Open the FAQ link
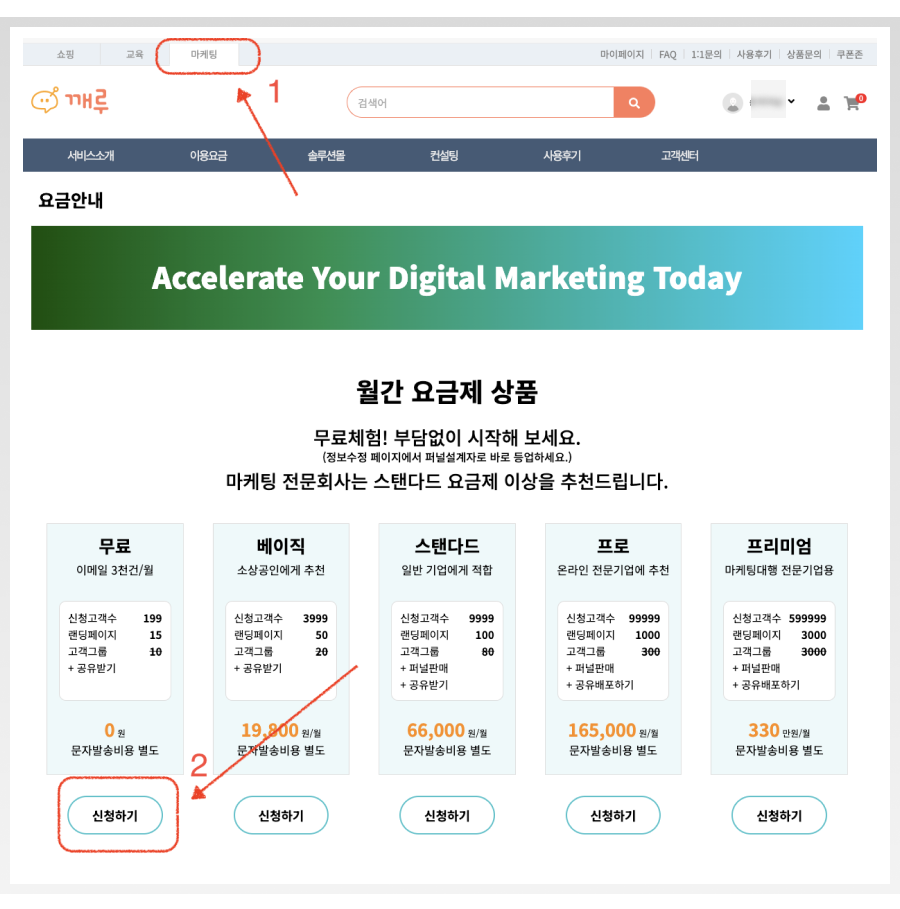 [667, 54]
